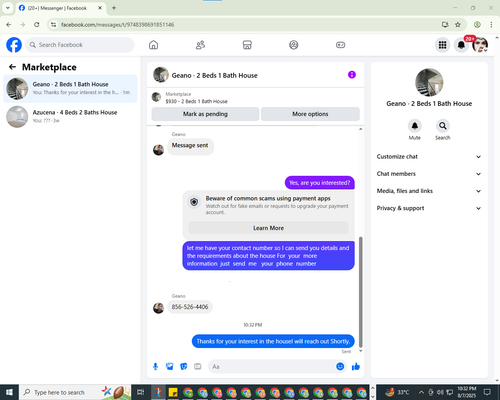Open the Marketplace storefront icon
The height and width of the screenshot is (400, 500).
(247, 45)
